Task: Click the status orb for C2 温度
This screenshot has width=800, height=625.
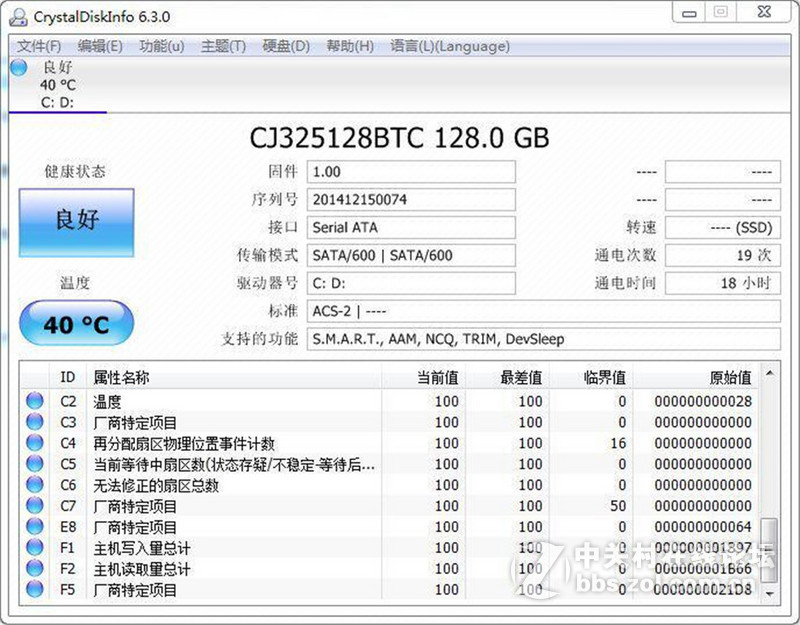Action: (x=35, y=401)
